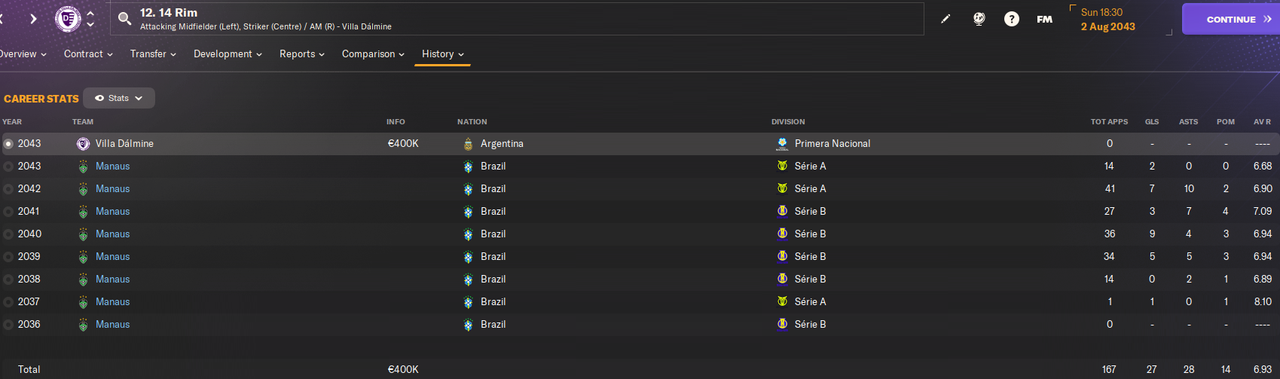The height and width of the screenshot is (379, 1280).
Task: Sort by the TEAM column header
Action: pos(82,122)
